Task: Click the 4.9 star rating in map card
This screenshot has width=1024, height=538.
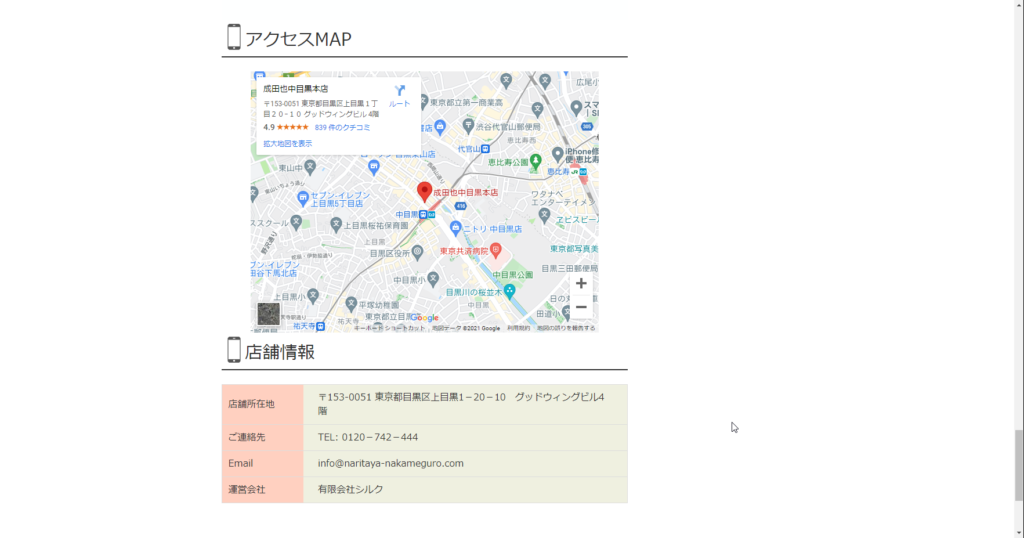Action: tap(285, 127)
